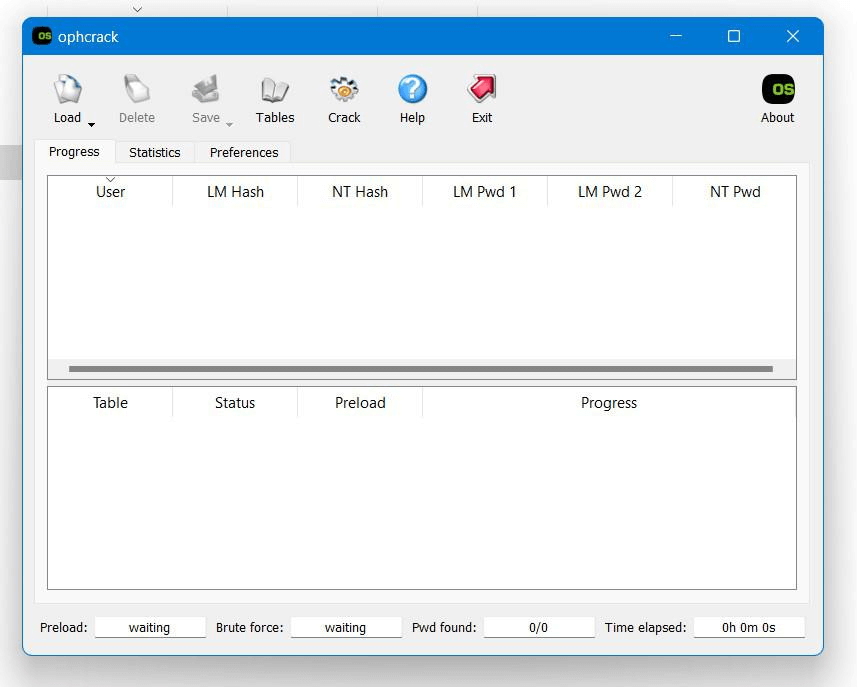Toggle sort indicator above User column
The width and height of the screenshot is (857, 687).
point(110,179)
